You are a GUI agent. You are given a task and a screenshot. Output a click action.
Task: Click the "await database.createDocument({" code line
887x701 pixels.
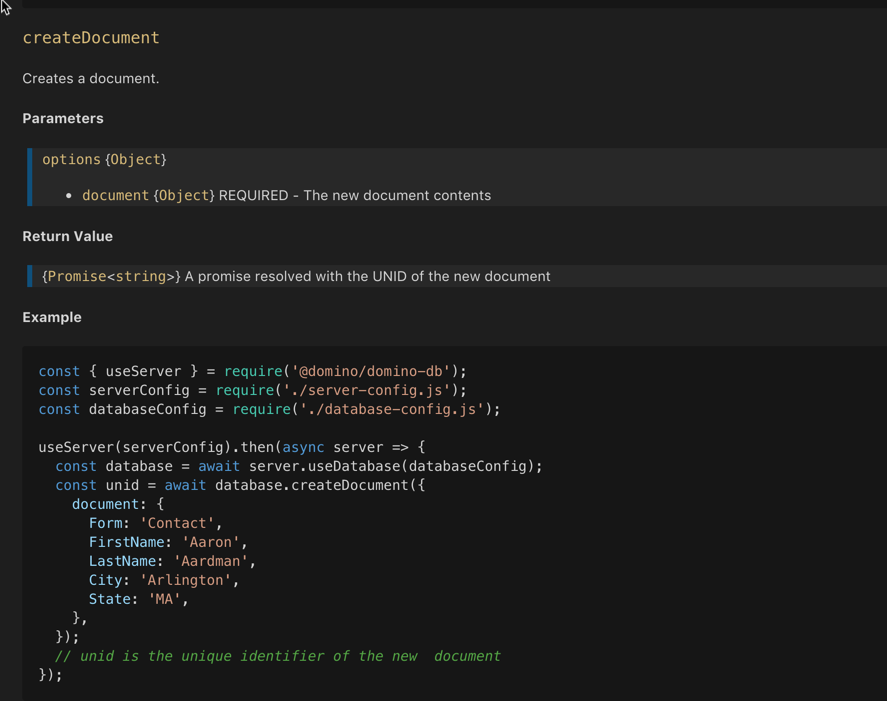[240, 485]
